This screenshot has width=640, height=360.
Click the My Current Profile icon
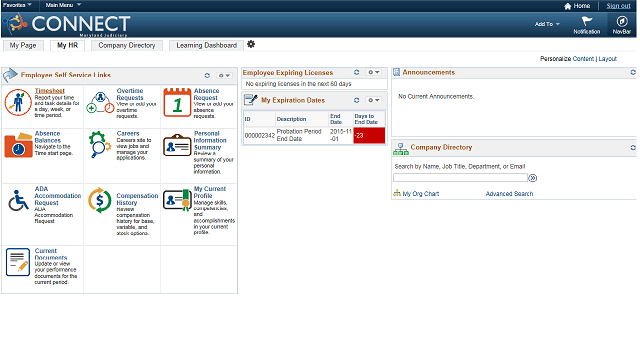[177, 200]
